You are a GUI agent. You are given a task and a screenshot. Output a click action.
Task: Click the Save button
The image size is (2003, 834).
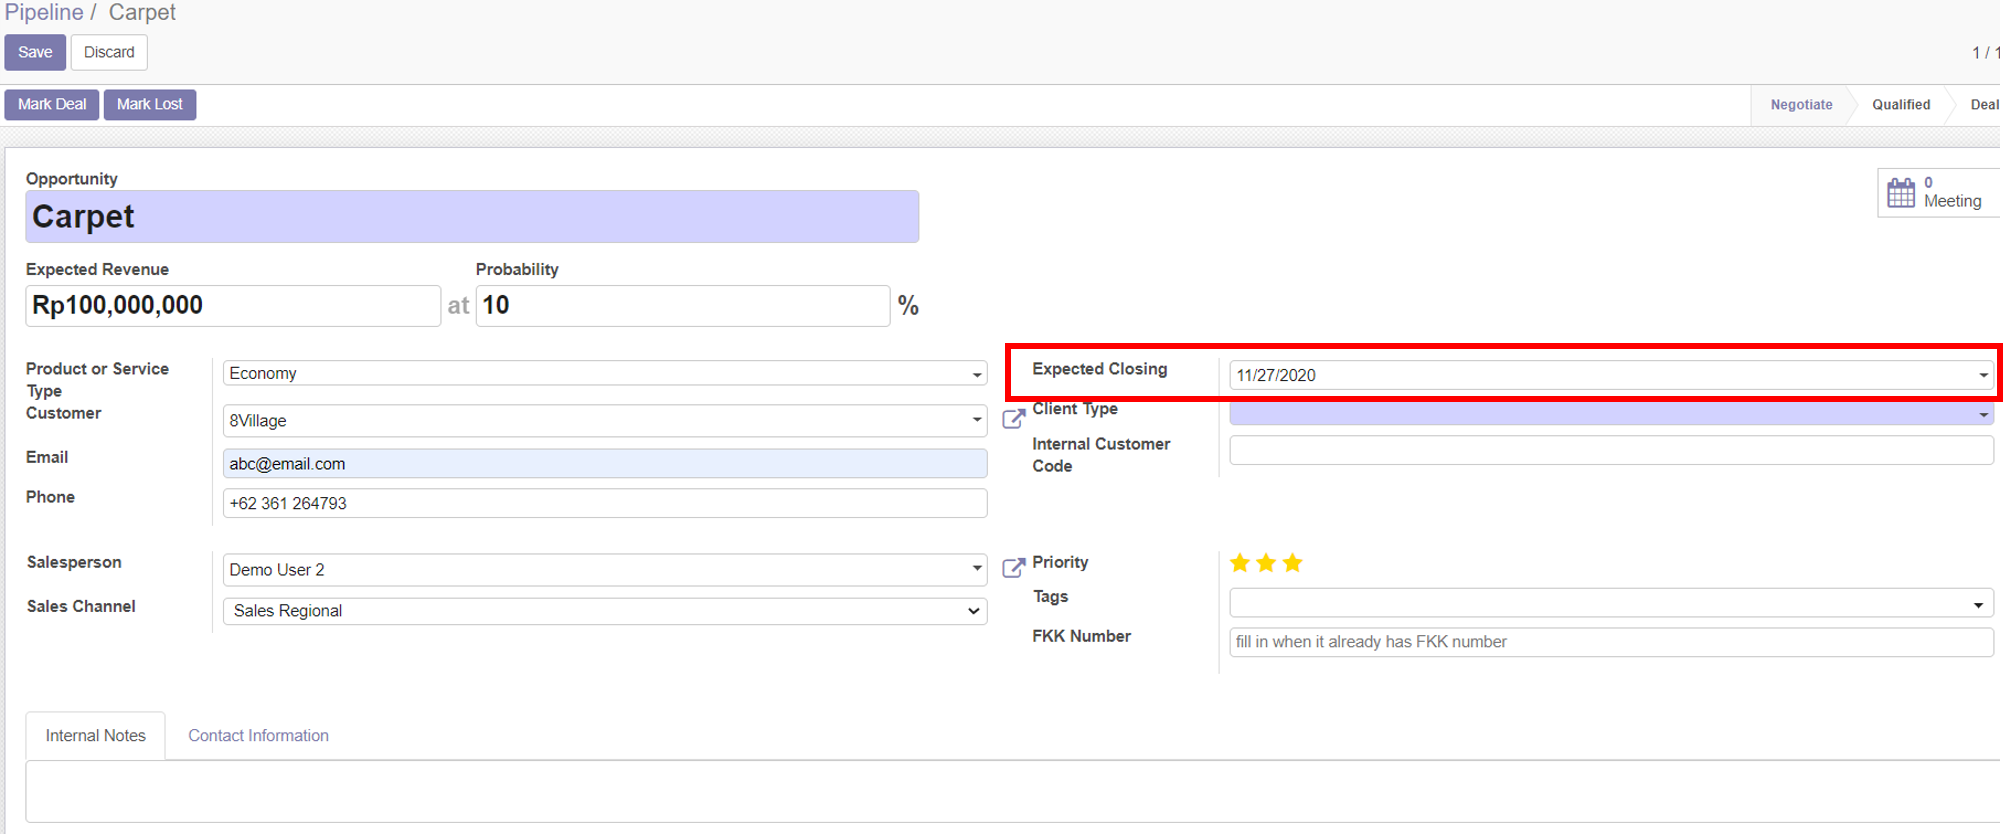35,52
